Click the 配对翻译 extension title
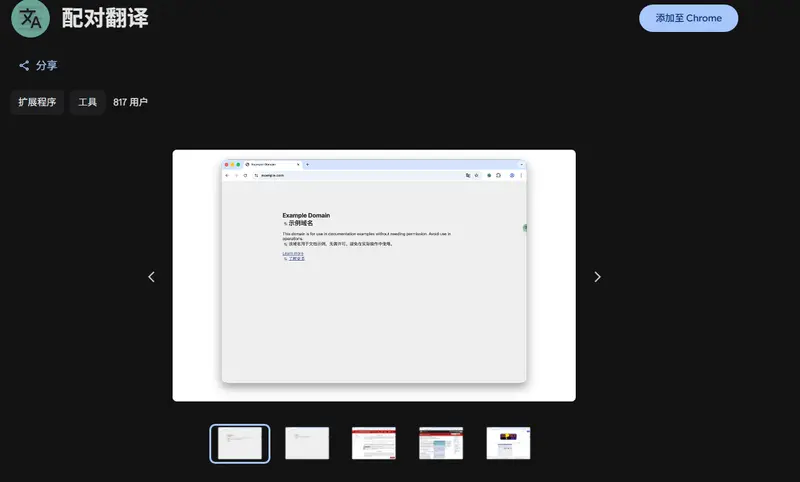 tap(105, 18)
